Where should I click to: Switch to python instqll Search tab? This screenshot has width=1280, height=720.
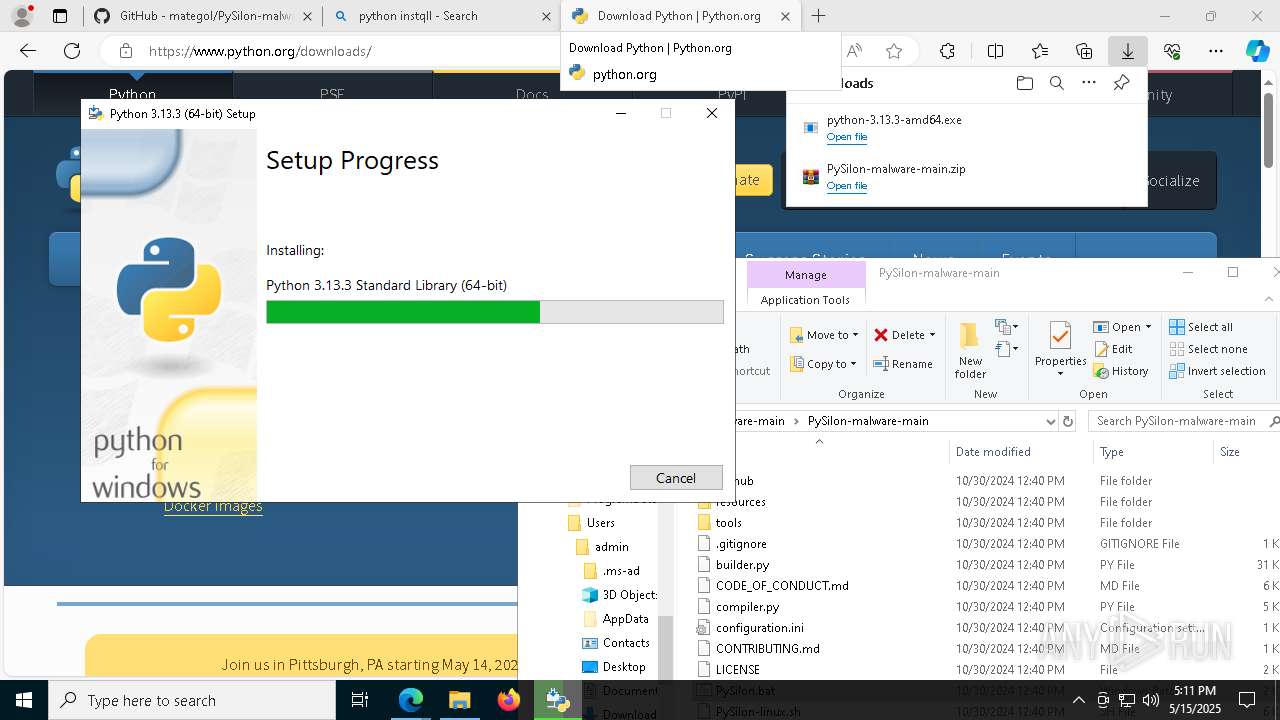pos(442,16)
